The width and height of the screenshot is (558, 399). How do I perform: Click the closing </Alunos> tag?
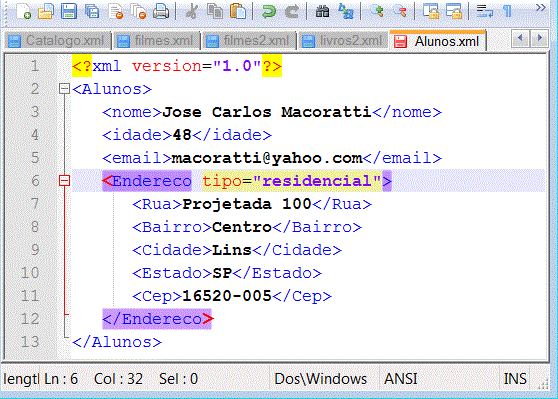tap(117, 342)
